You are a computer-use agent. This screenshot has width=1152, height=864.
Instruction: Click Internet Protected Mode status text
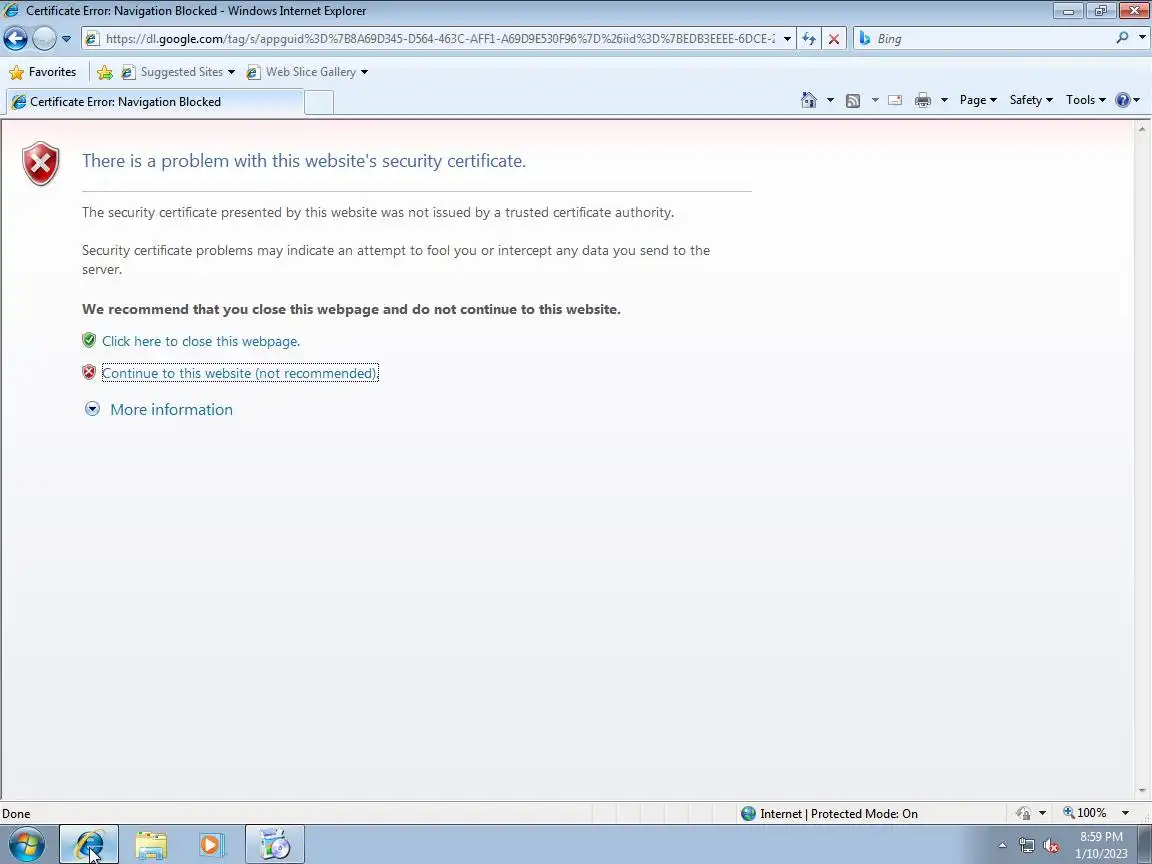point(838,813)
